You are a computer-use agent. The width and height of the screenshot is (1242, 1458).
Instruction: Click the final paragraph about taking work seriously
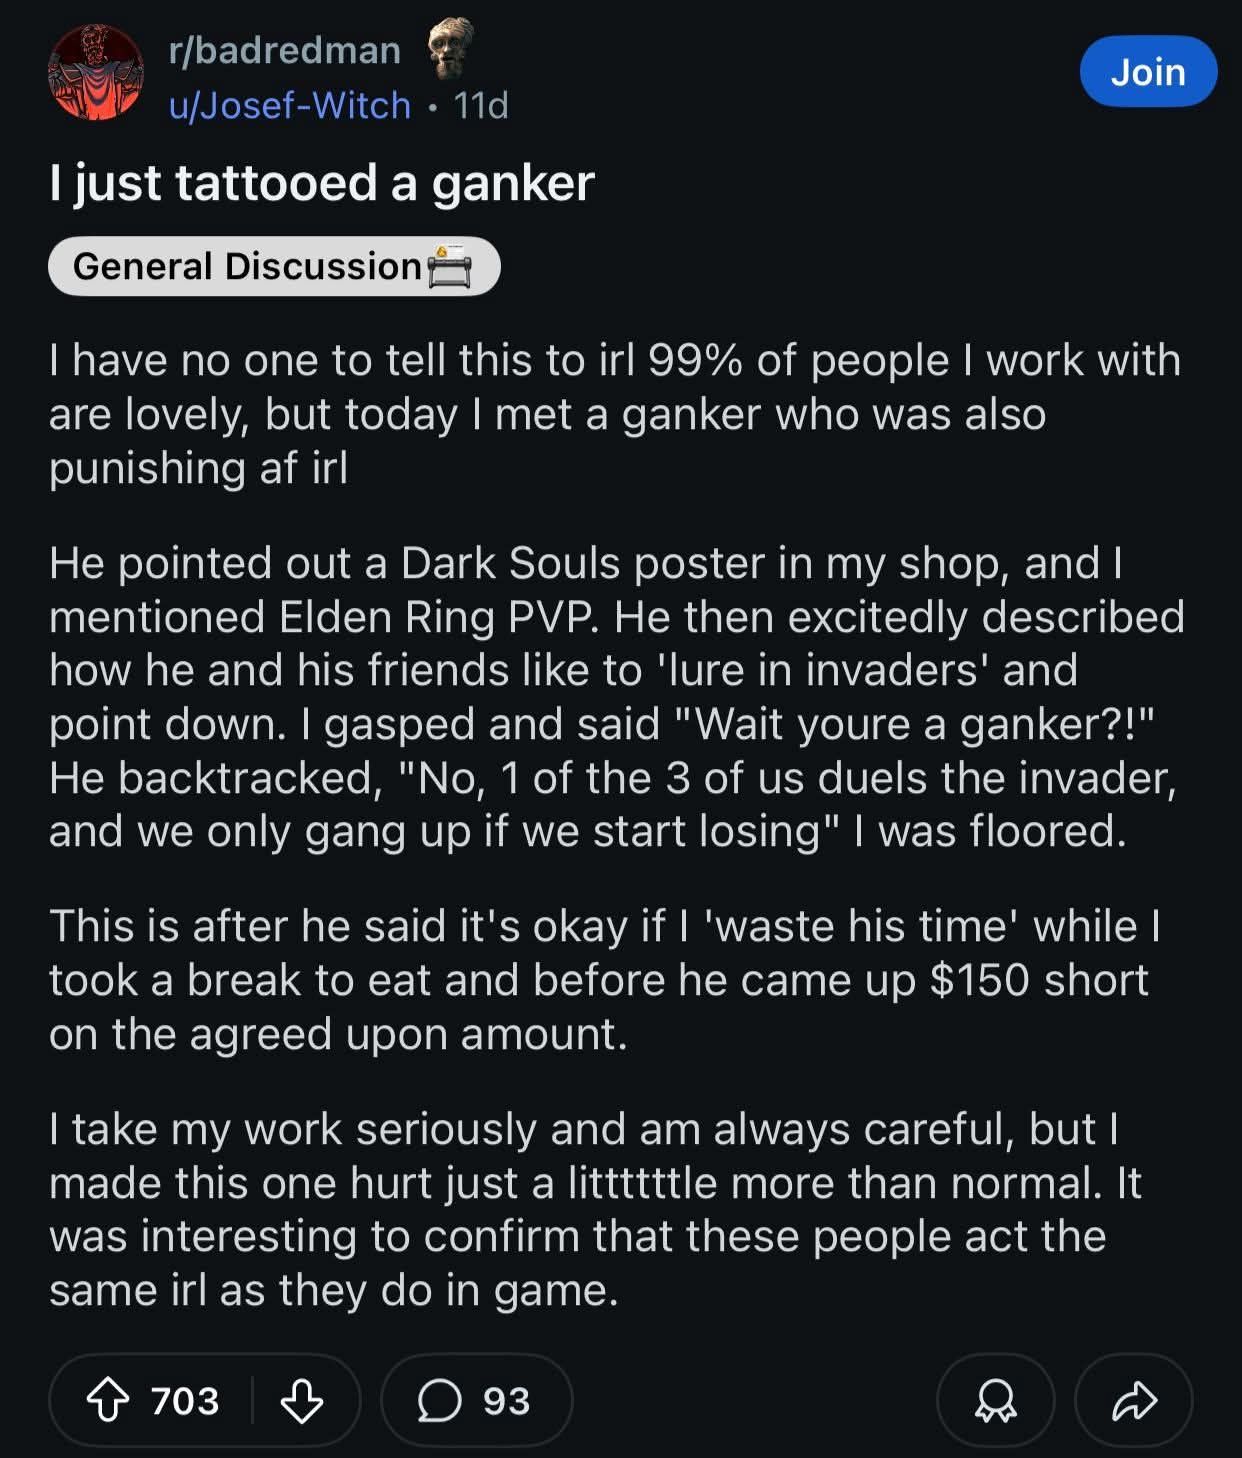click(x=596, y=1209)
